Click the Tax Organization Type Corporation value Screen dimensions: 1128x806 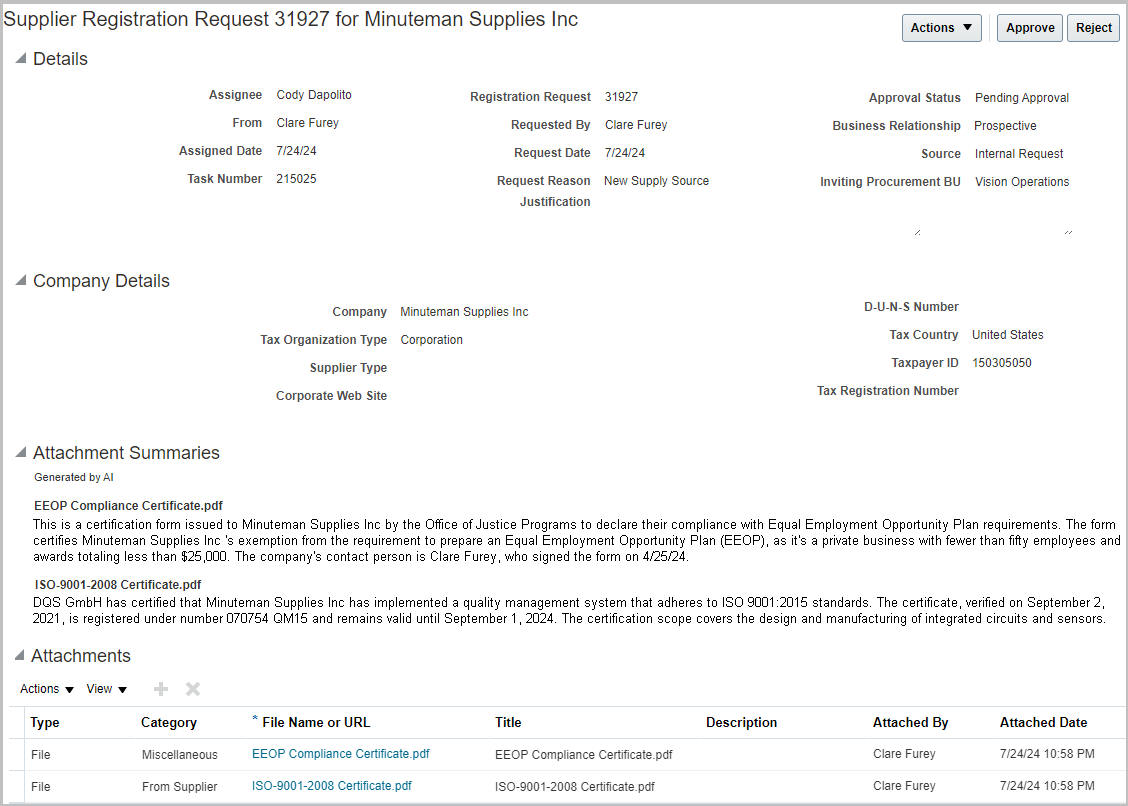(432, 340)
